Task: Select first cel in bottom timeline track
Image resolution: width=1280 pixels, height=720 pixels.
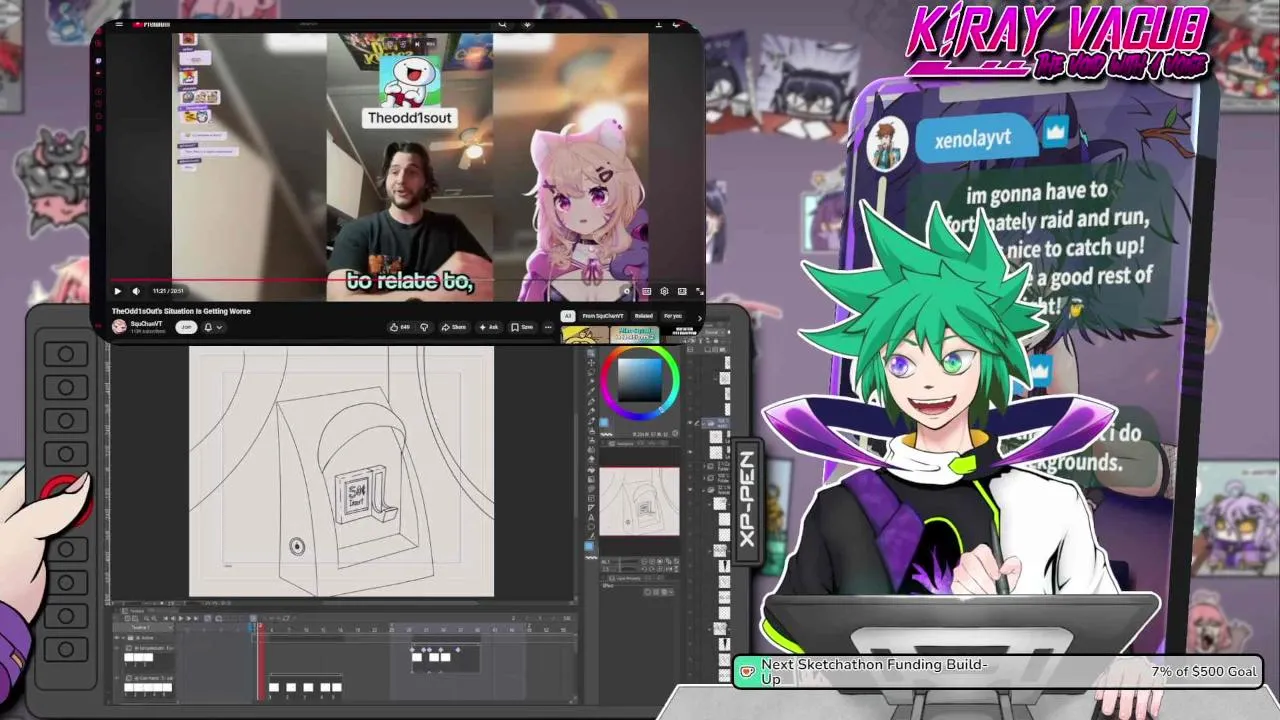Action: pyautogui.click(x=274, y=687)
